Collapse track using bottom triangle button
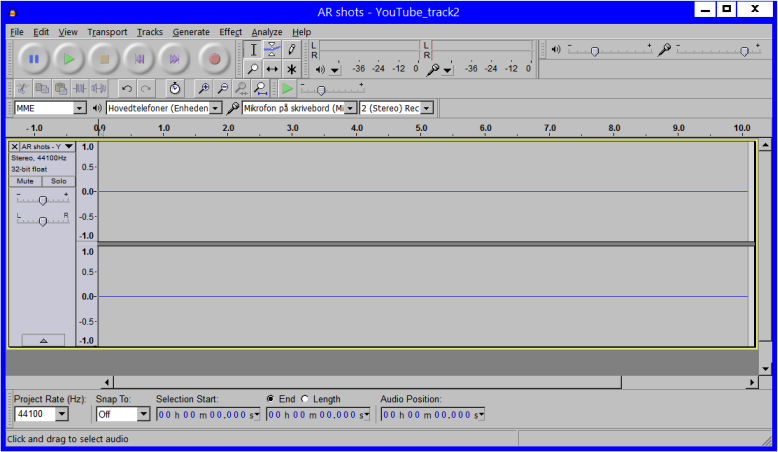 43,340
